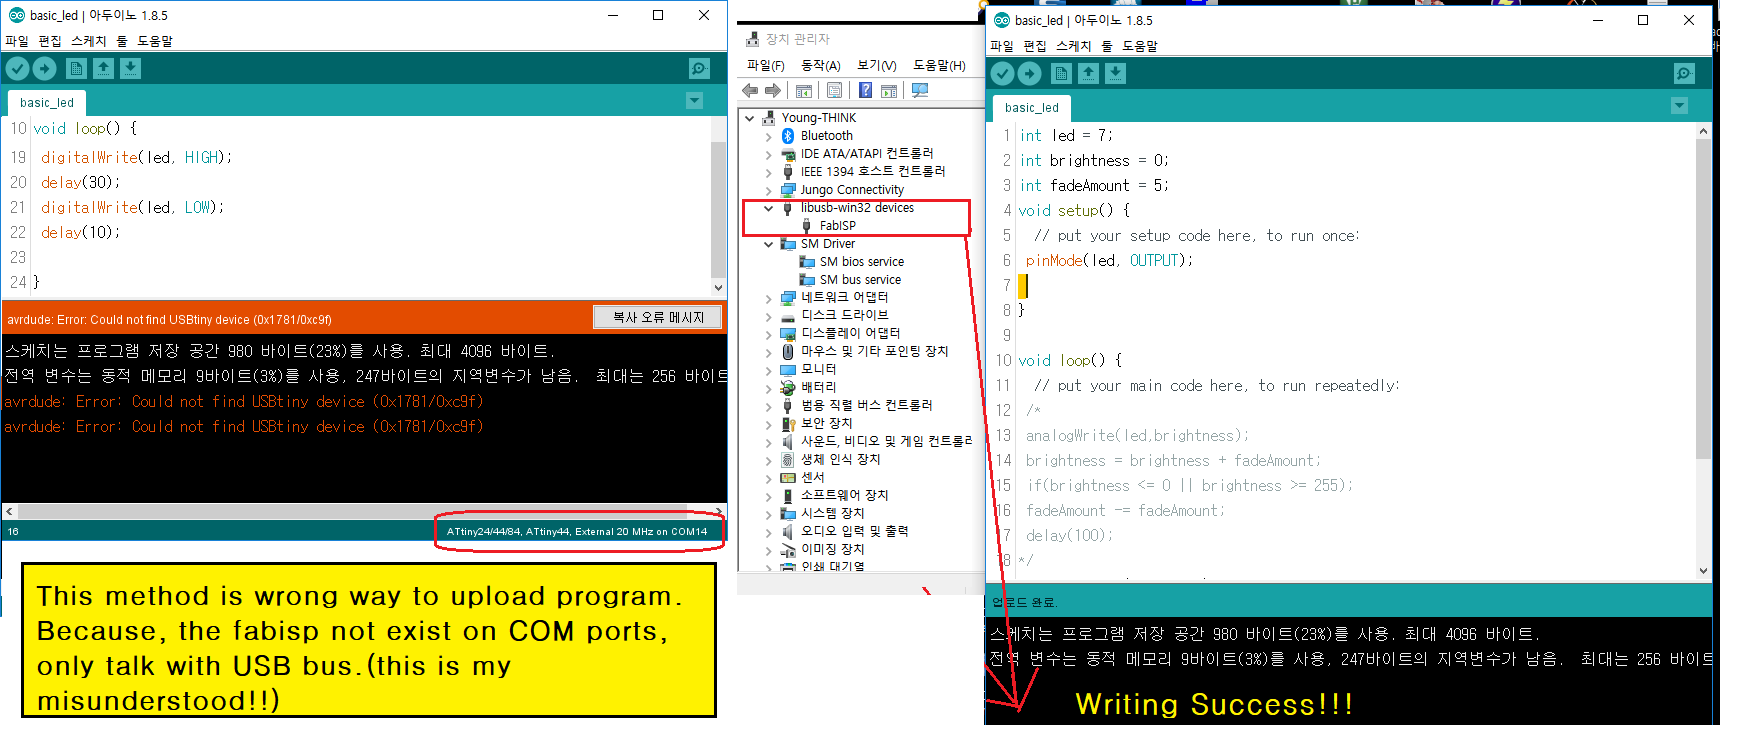This screenshot has width=1739, height=741.
Task: Click Back arrow in Device Manager toolbar
Action: 750,90
